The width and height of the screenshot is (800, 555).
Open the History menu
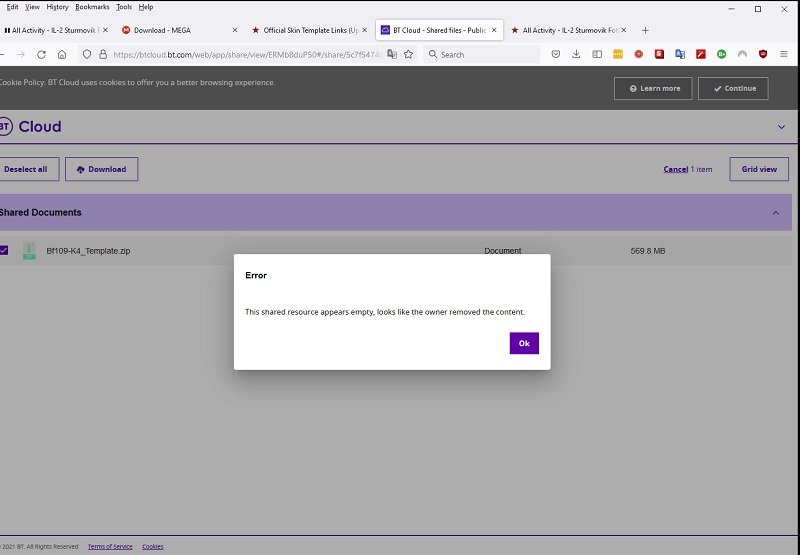click(x=57, y=7)
